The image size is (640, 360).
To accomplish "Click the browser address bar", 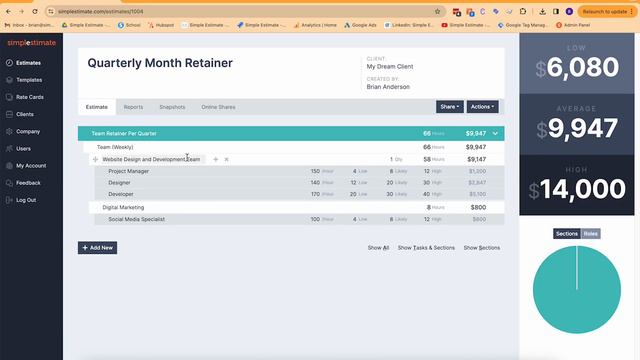I will click(245, 11).
